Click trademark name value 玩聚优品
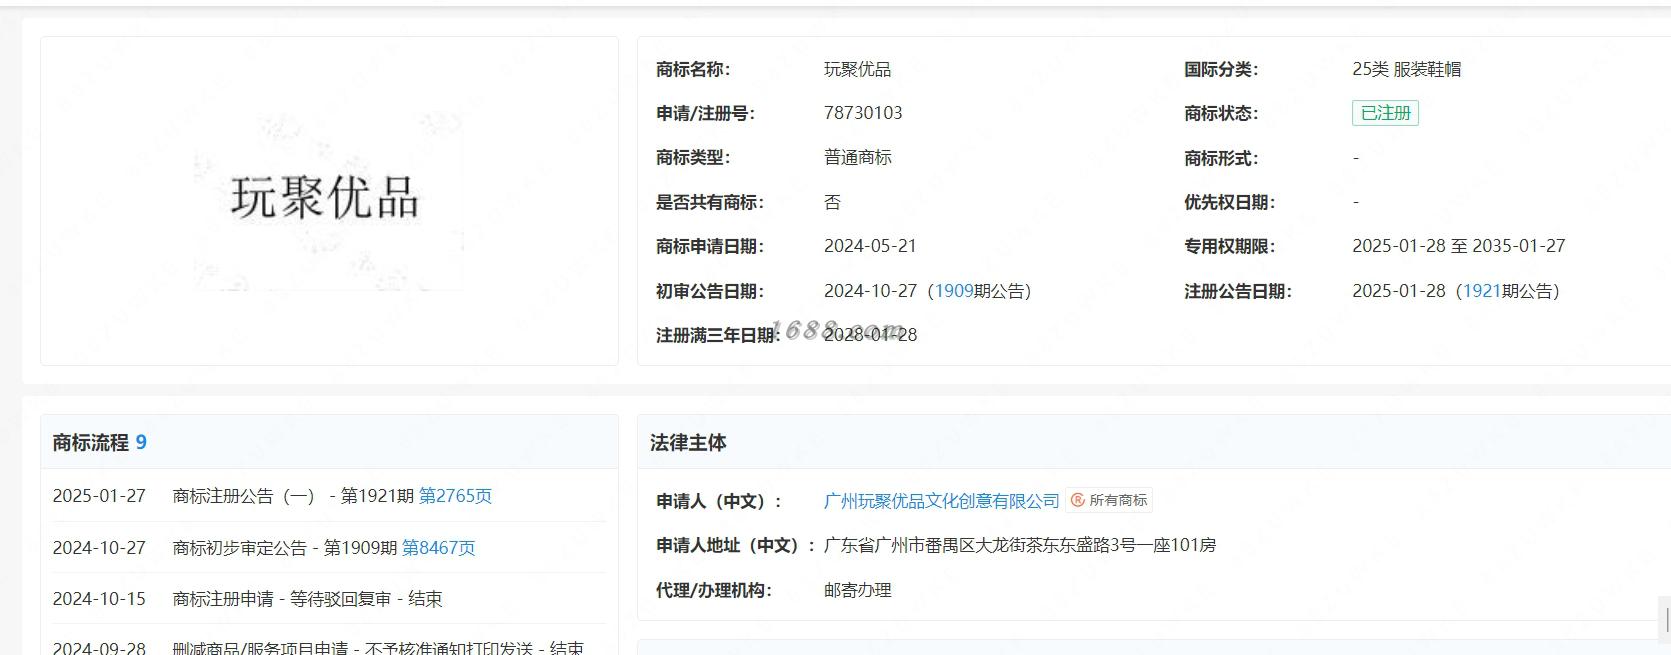 tap(857, 69)
